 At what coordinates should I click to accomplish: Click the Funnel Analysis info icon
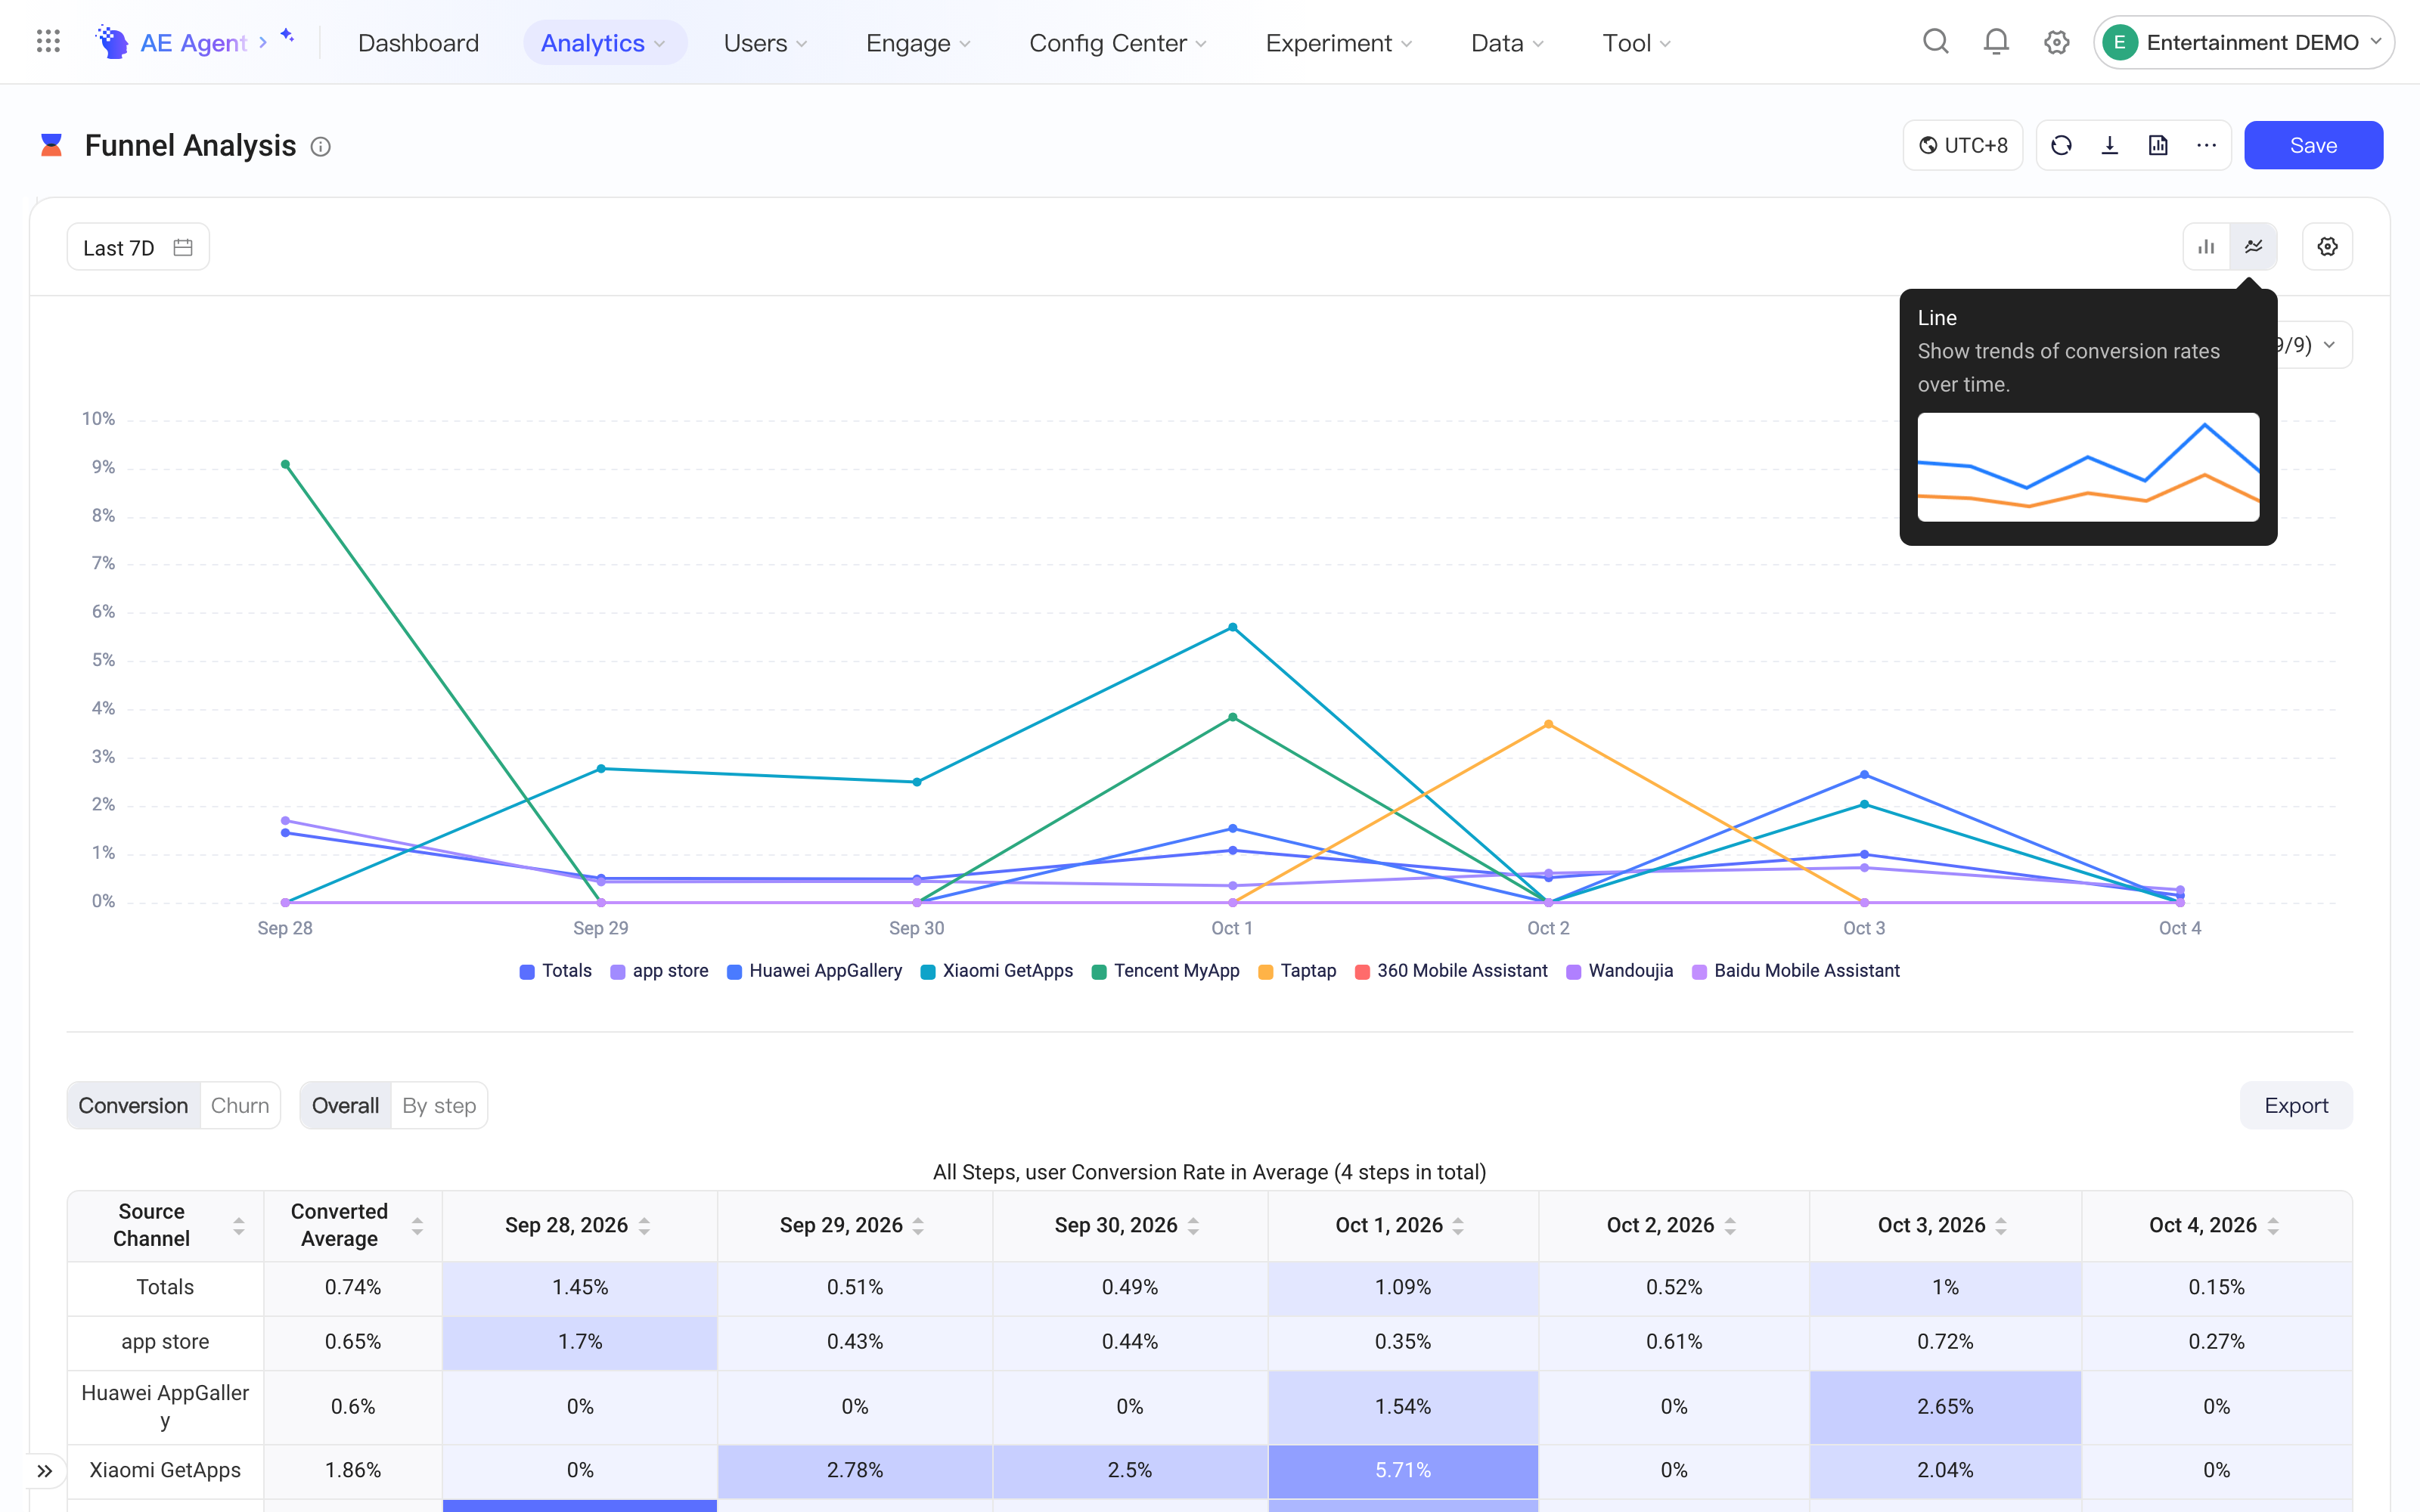coord(320,147)
